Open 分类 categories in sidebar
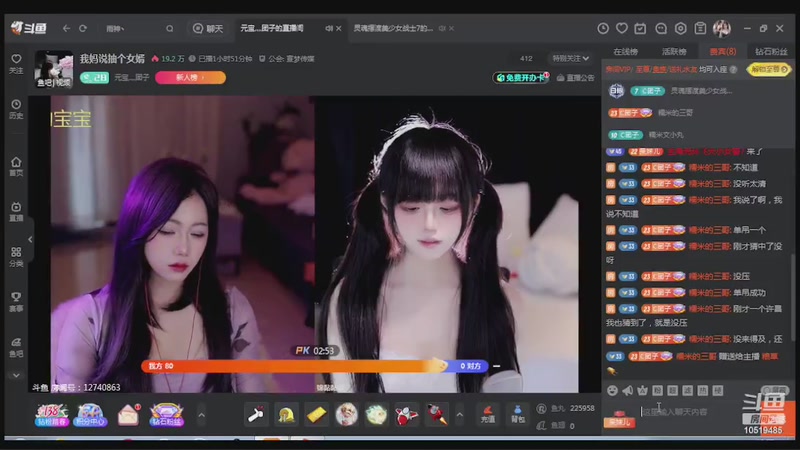800x450 pixels. [x=16, y=257]
